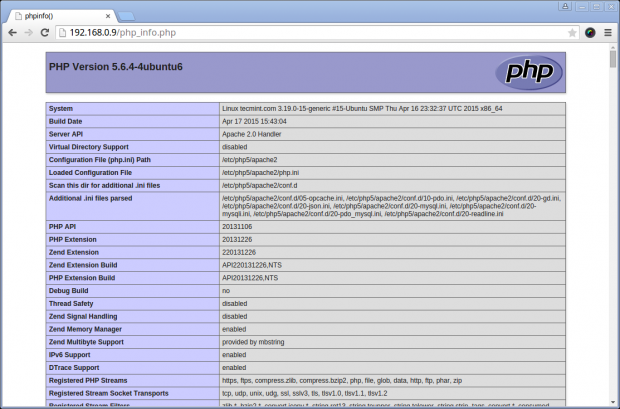
Task: Click the PHP Version 5.6.4-4ubuntu6 heading
Action: tap(116, 66)
